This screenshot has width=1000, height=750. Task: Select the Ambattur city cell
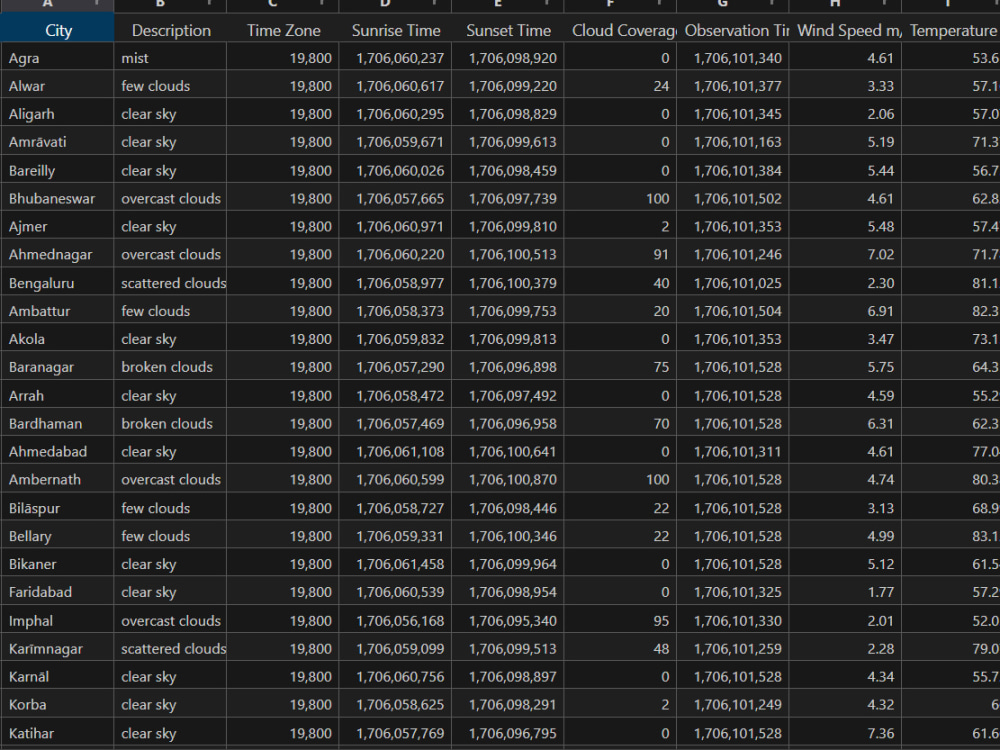pyautogui.click(x=57, y=311)
